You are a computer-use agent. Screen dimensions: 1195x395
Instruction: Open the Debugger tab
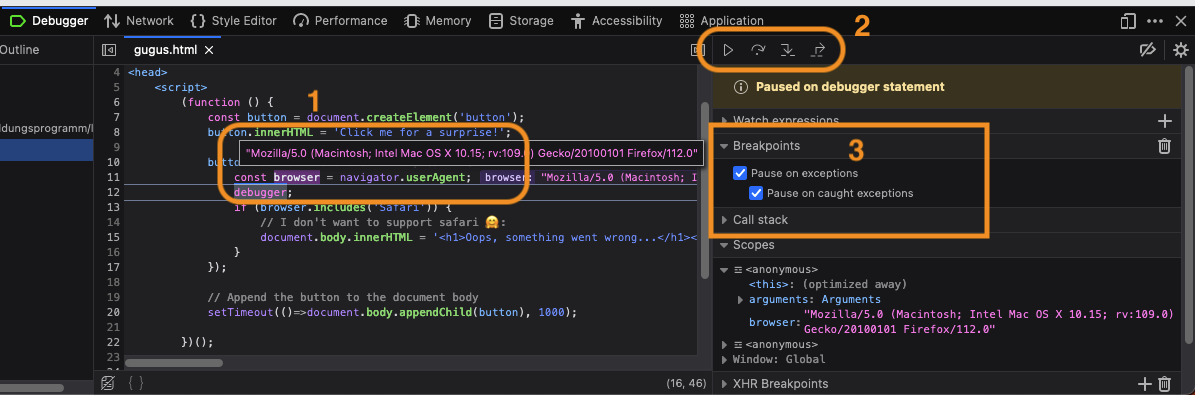point(49,21)
